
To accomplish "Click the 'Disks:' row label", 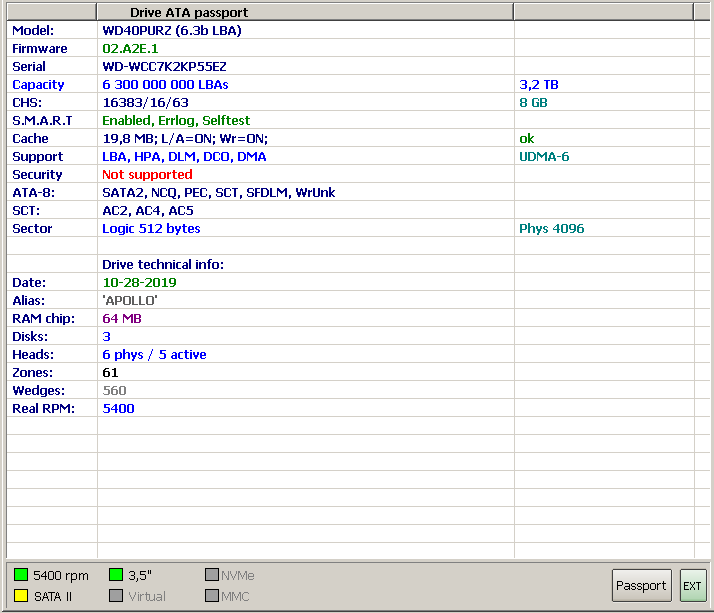I will [x=30, y=337].
